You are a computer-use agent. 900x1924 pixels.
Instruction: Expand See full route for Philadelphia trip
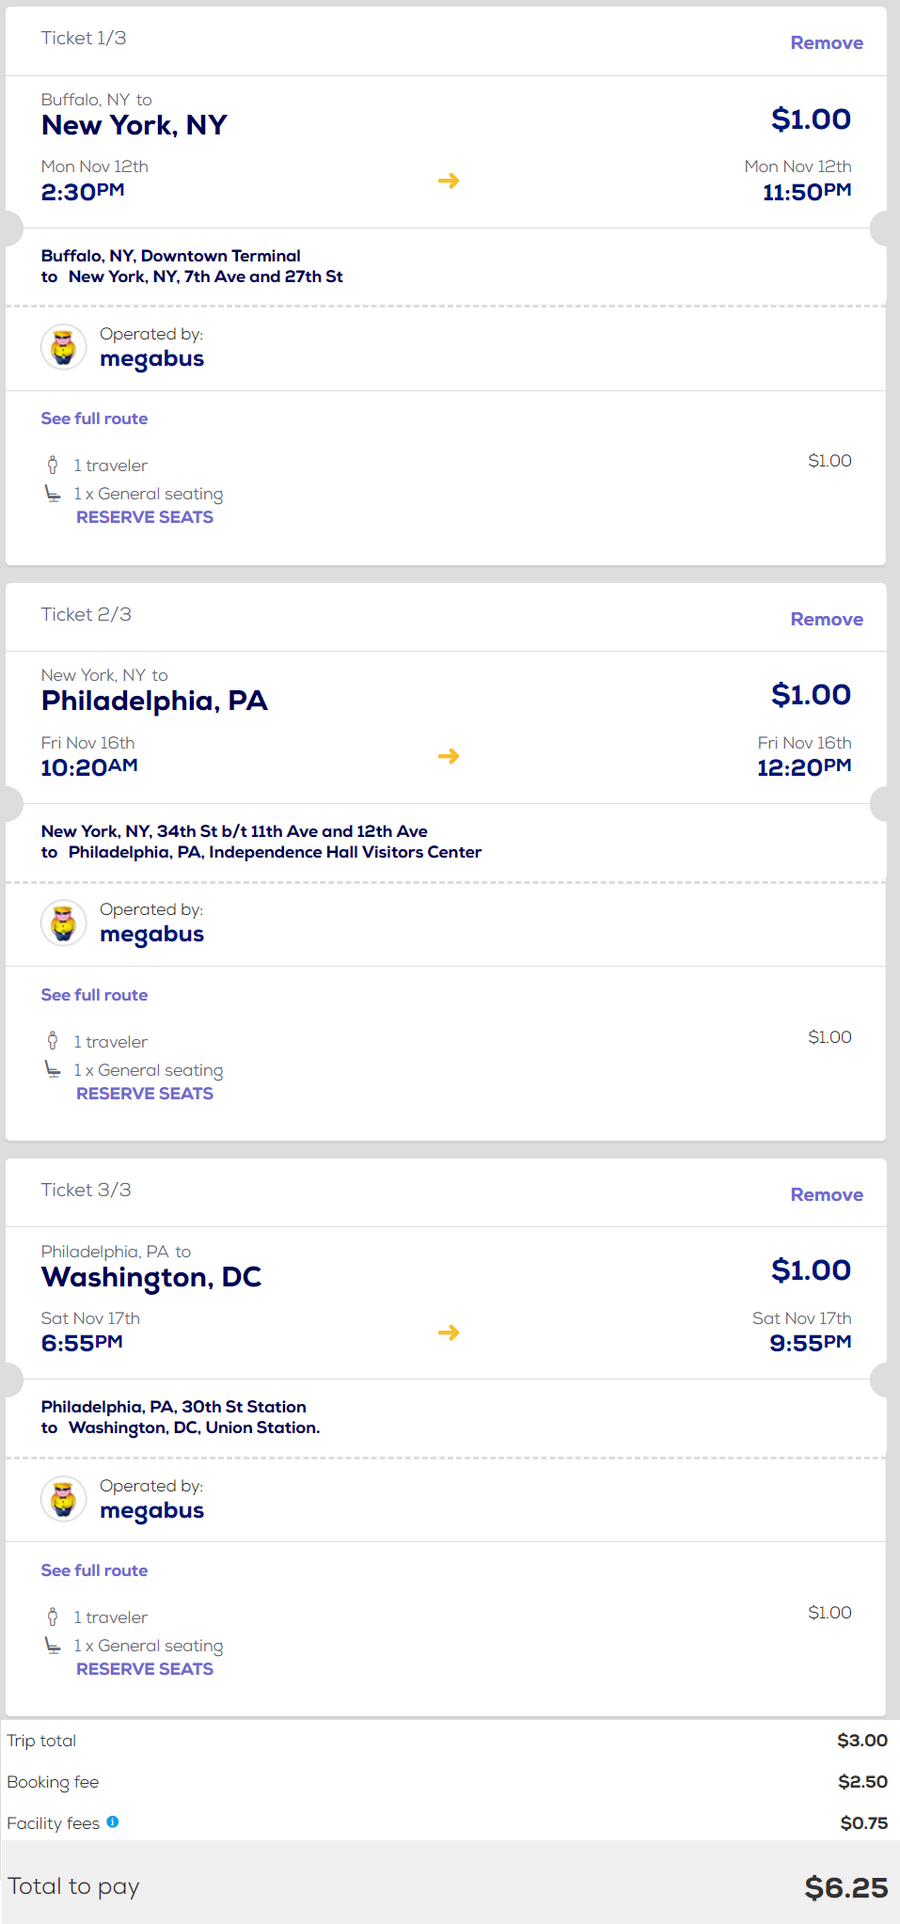click(94, 995)
